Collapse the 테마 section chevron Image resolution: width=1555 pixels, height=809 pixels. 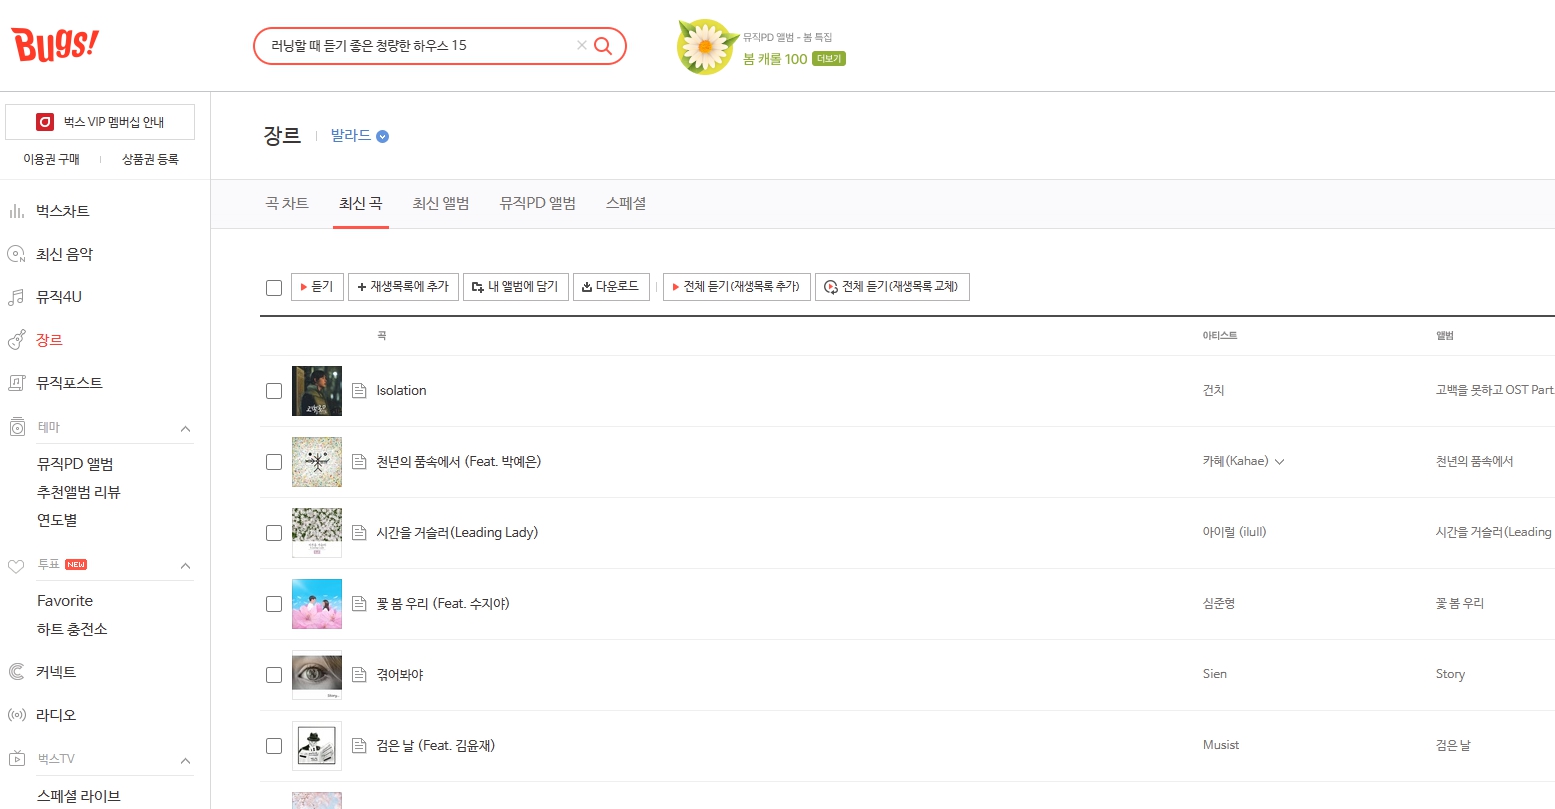point(185,428)
